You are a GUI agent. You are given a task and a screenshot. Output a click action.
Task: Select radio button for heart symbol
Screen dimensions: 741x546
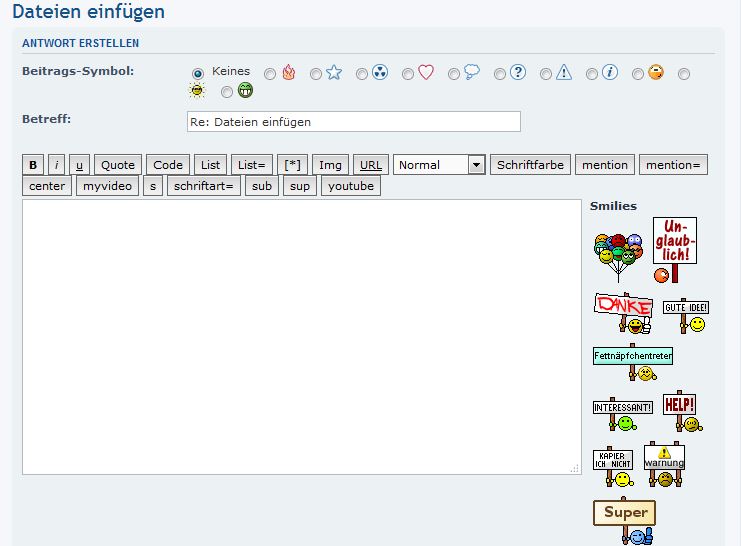[408, 74]
